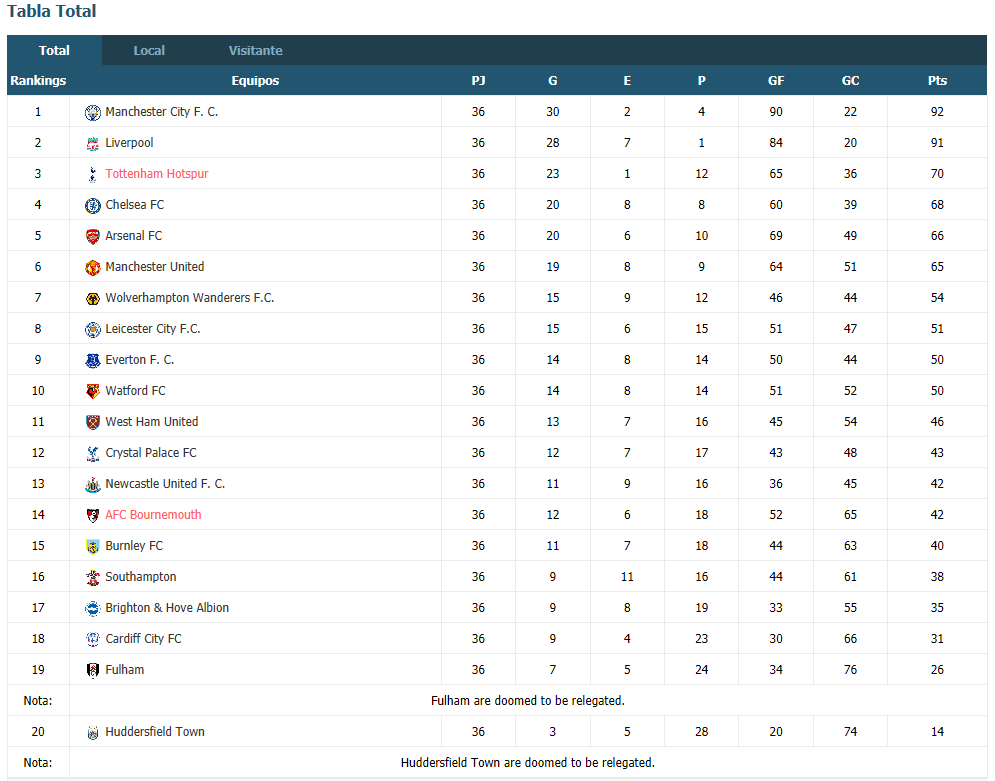Click Manchester City's 90 goals scored value

click(x=776, y=112)
